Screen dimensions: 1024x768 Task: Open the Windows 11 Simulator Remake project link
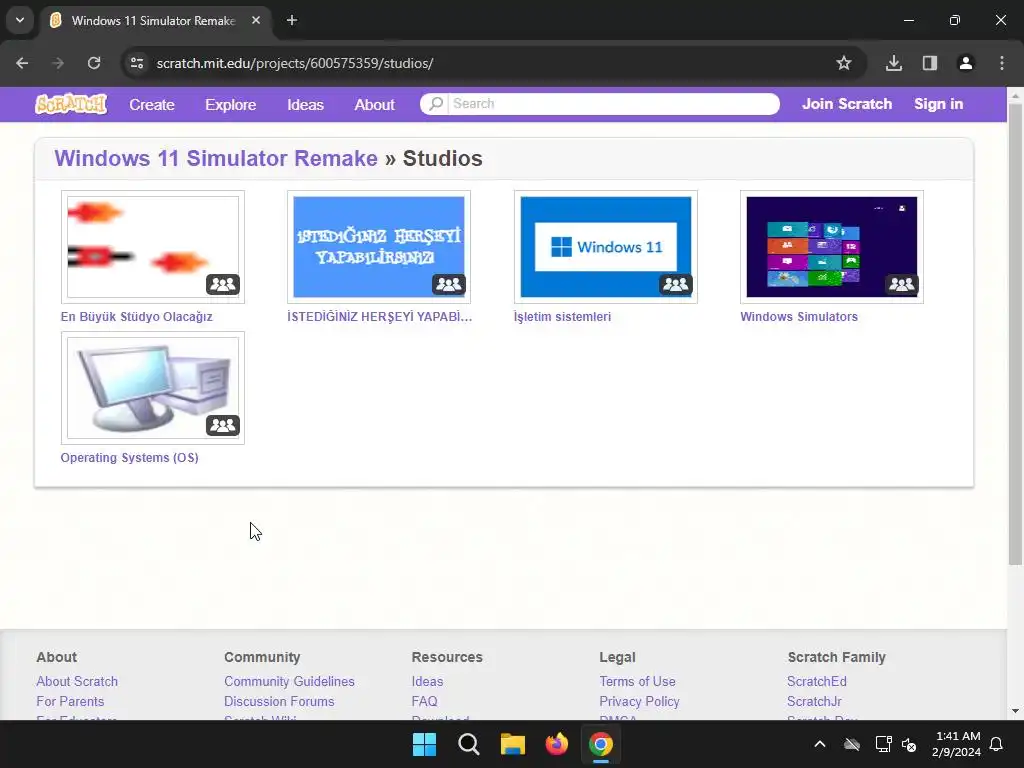tap(216, 158)
